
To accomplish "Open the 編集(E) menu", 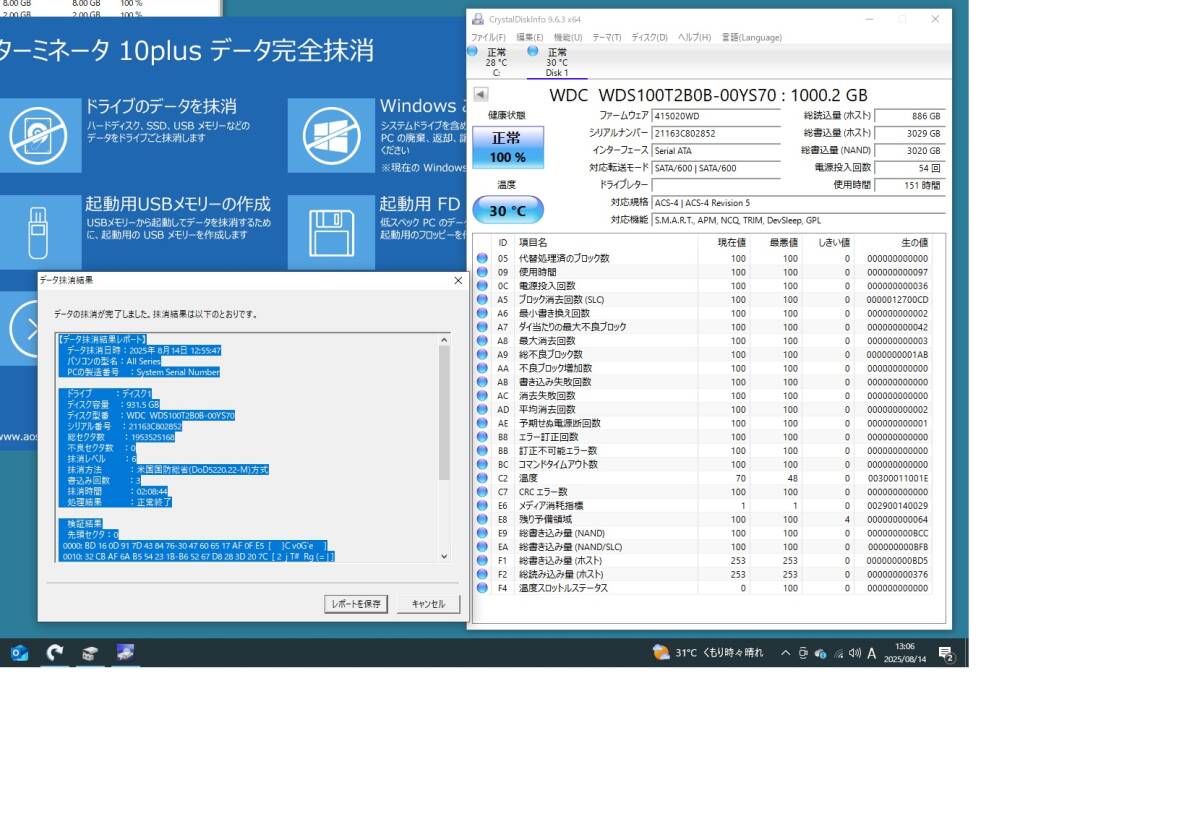I will click(530, 37).
